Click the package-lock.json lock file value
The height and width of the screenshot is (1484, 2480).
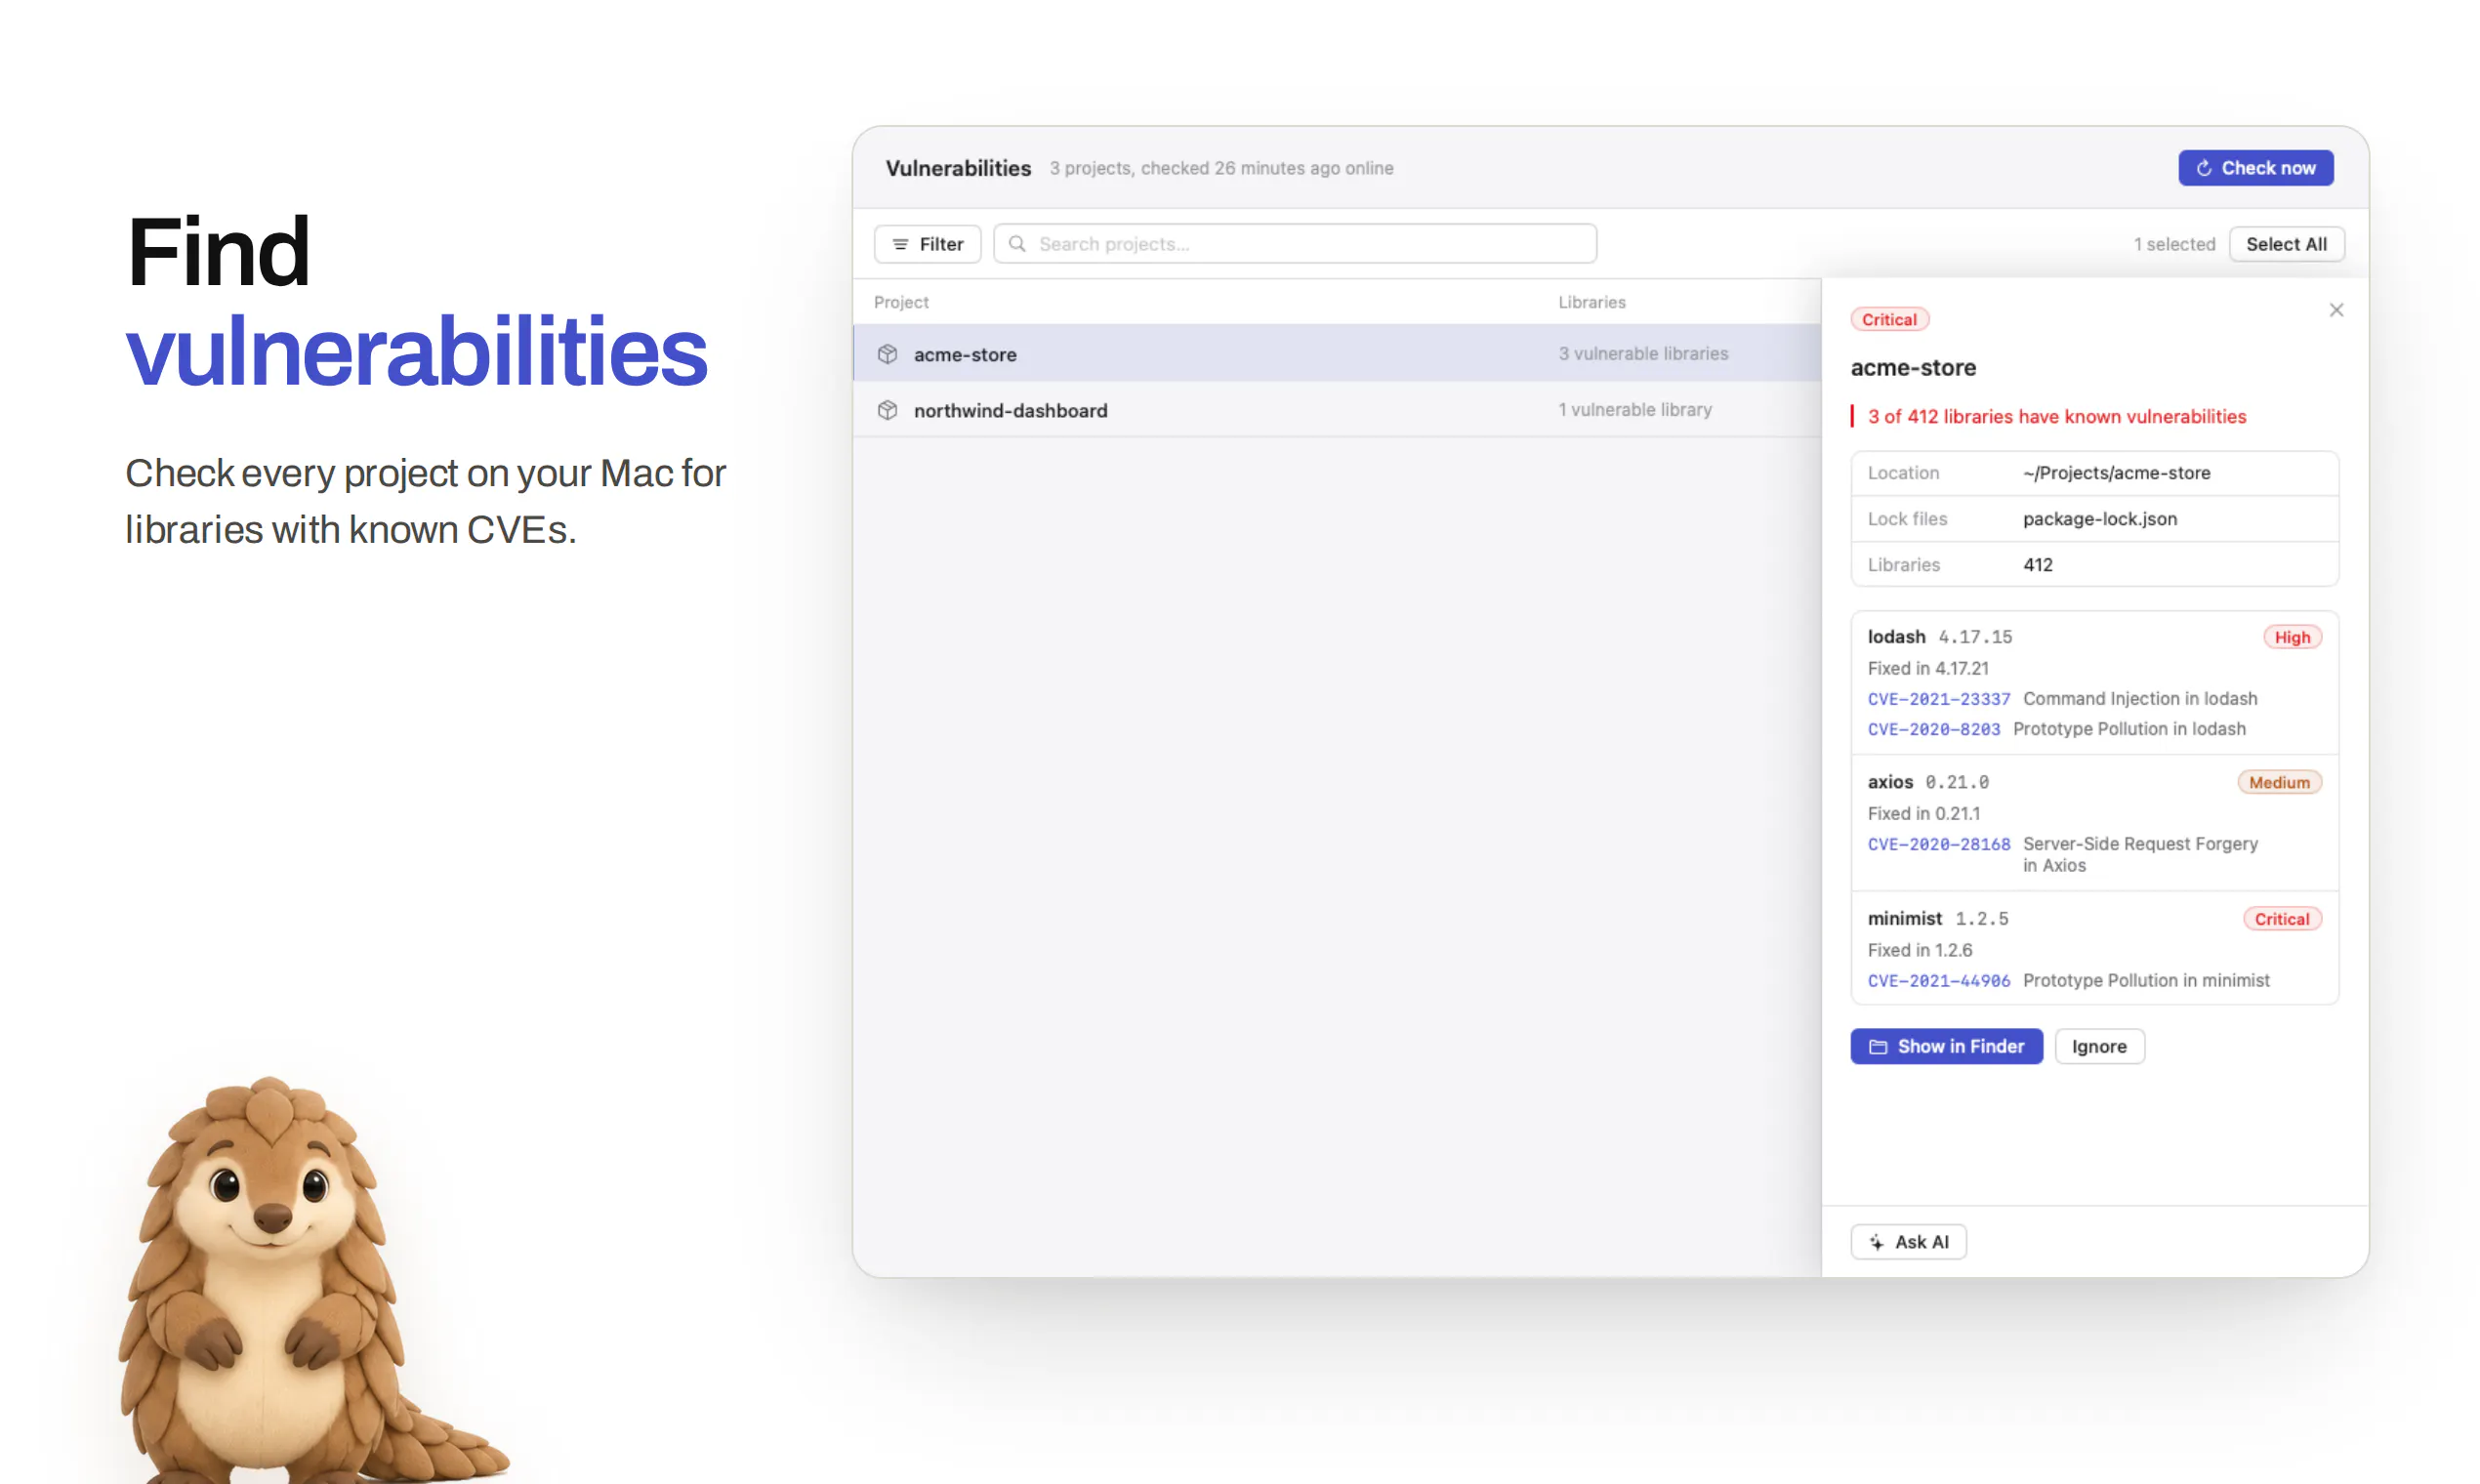(2099, 519)
